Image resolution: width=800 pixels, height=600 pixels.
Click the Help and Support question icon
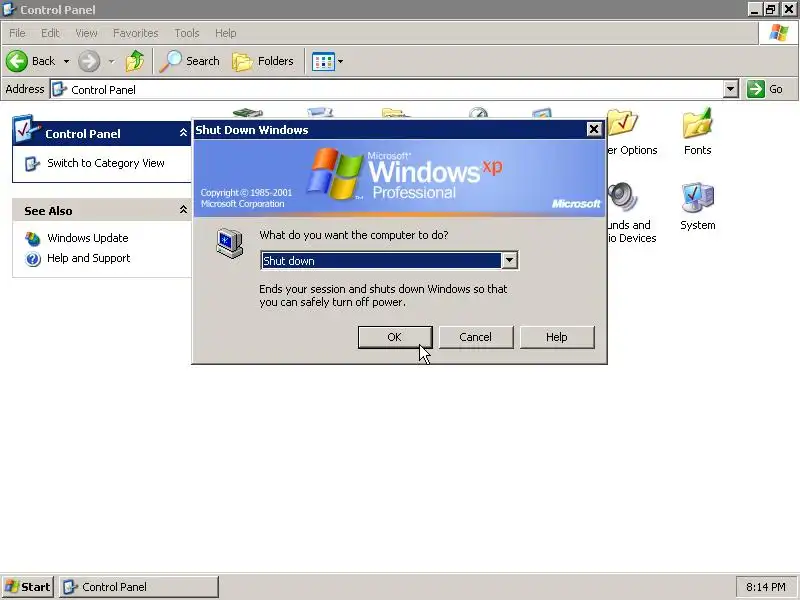[33, 259]
